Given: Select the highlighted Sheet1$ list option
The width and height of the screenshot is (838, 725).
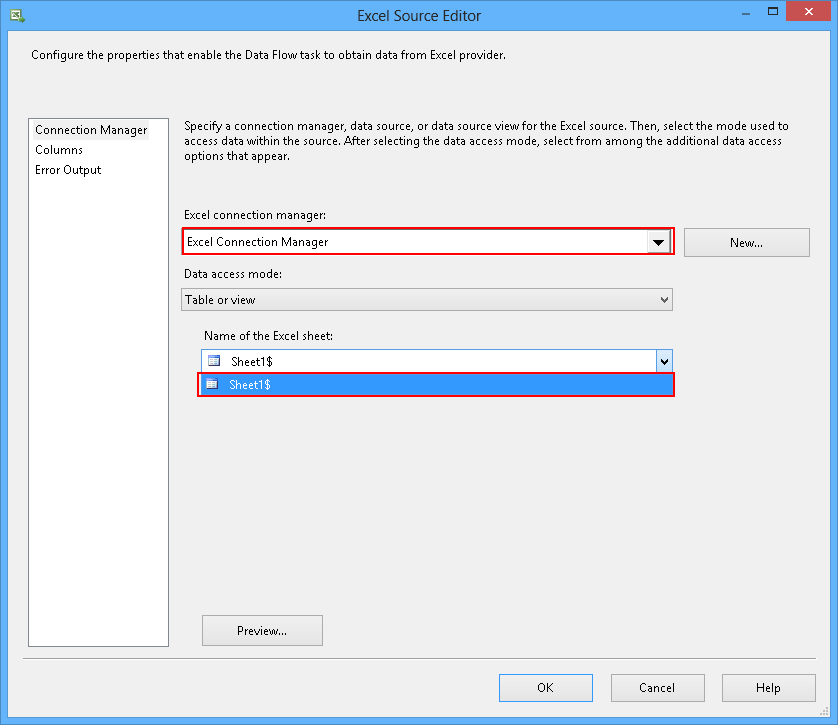Looking at the screenshot, I should click(436, 384).
